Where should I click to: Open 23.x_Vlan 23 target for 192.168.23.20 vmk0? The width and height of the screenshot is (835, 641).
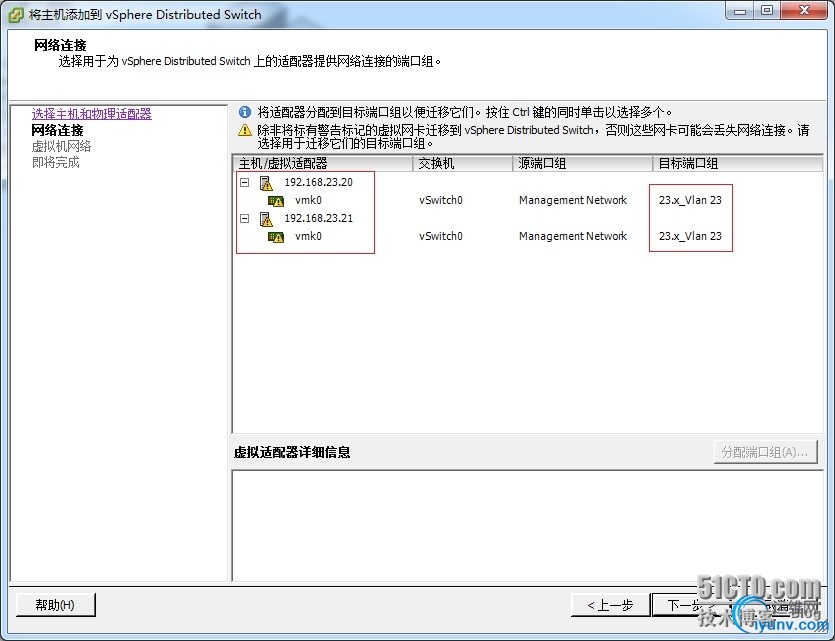tap(690, 200)
